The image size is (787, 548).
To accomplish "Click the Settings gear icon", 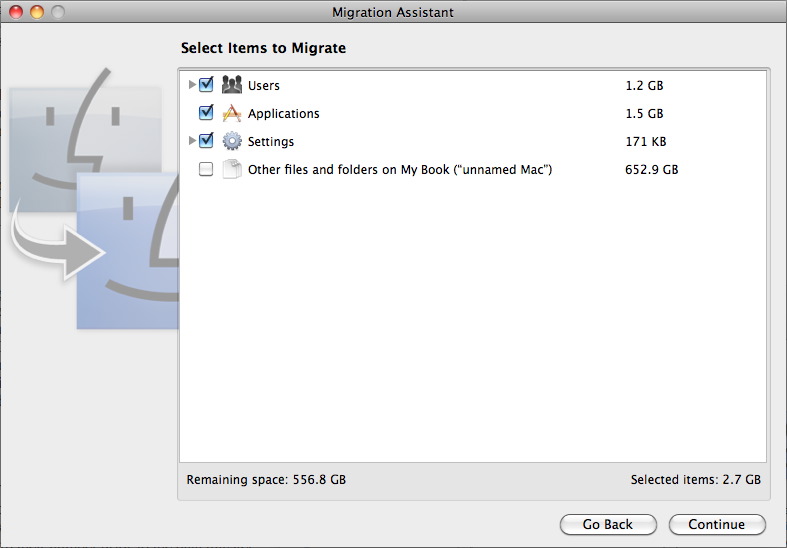I will click(231, 141).
